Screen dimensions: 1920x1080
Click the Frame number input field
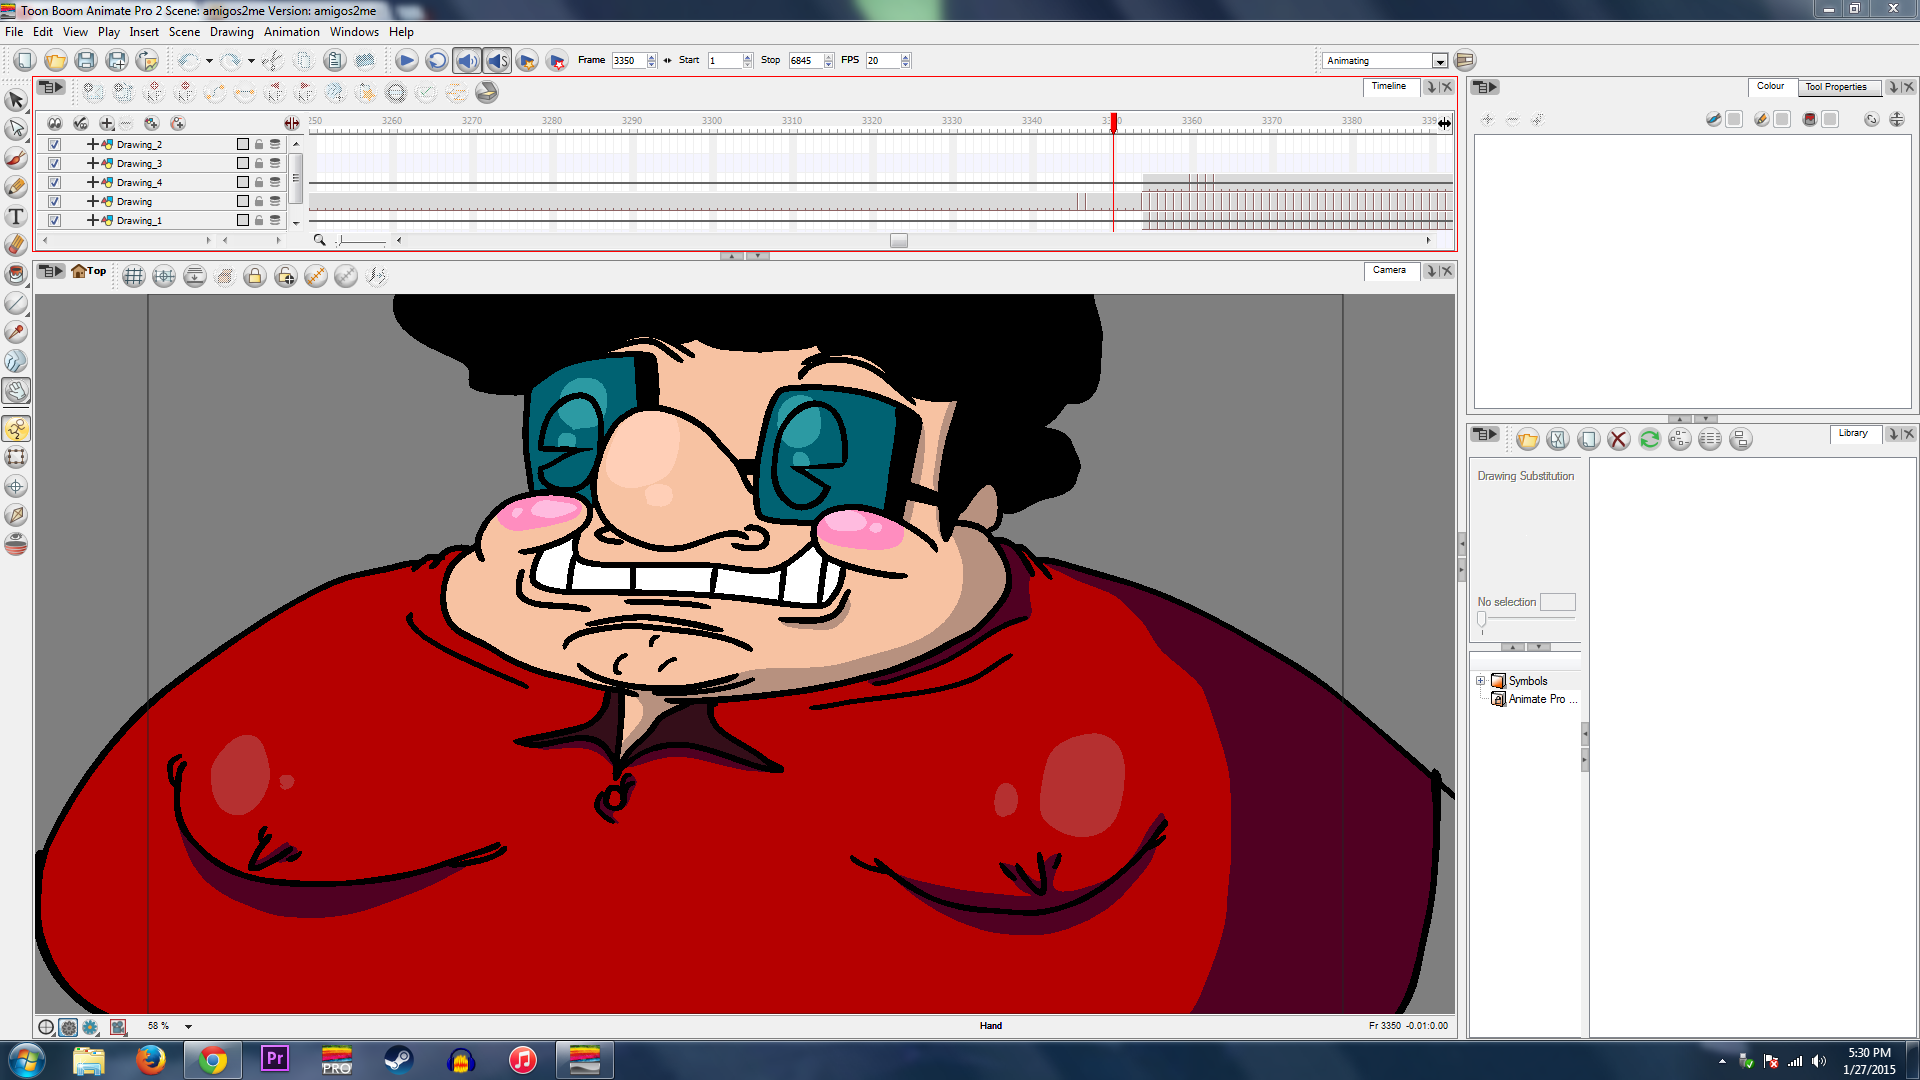coord(628,61)
